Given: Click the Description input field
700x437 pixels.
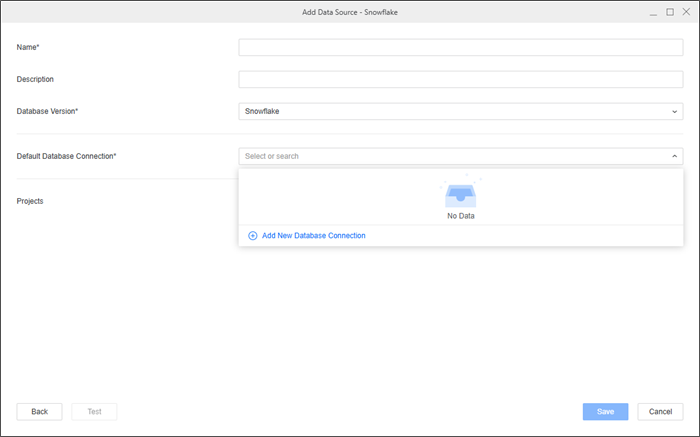Looking at the screenshot, I should coord(461,79).
